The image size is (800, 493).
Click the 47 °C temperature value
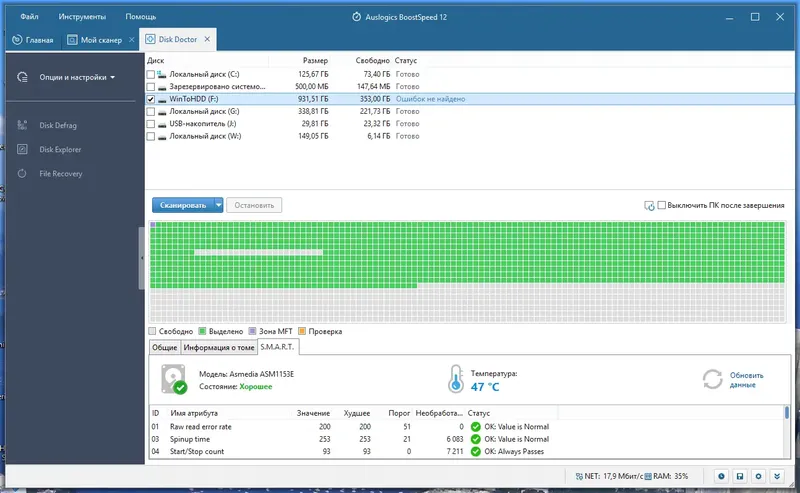485,387
